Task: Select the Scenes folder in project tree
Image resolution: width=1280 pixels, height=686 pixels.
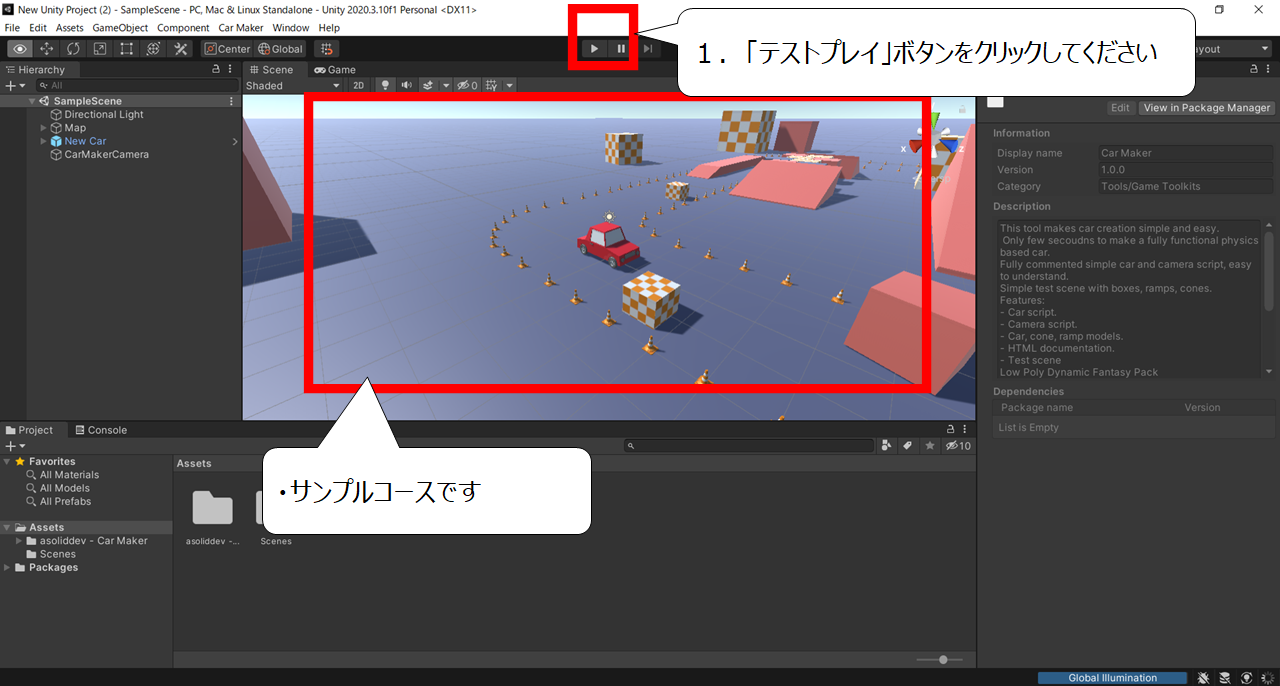Action: [x=57, y=554]
